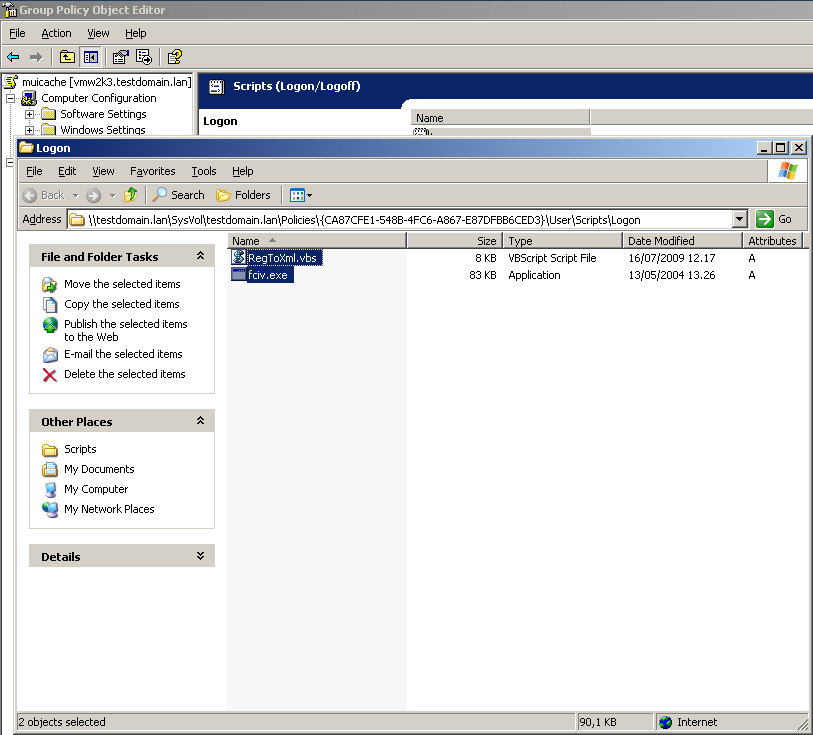Screen dimensions: 813x735
Task: Collapse the Computer Configuration tree node
Action: tap(10, 98)
